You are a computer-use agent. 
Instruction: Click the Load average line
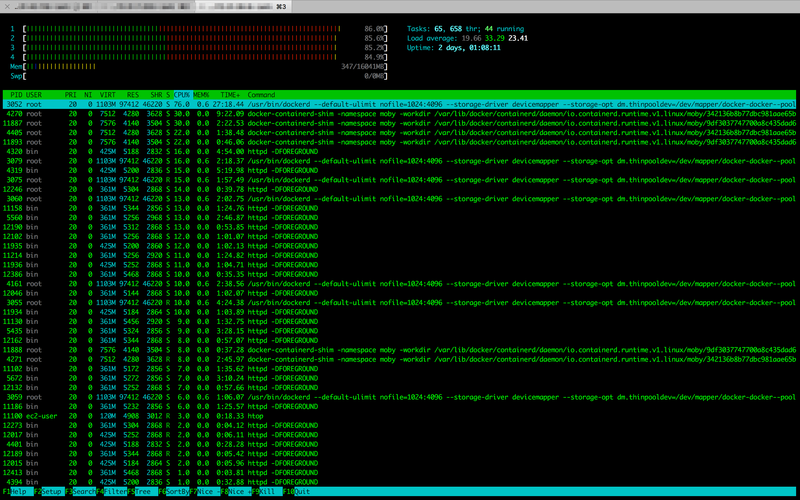(467, 38)
